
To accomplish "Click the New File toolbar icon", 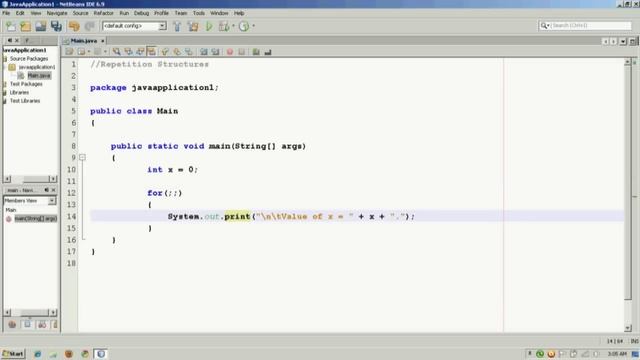I will click(11, 27).
